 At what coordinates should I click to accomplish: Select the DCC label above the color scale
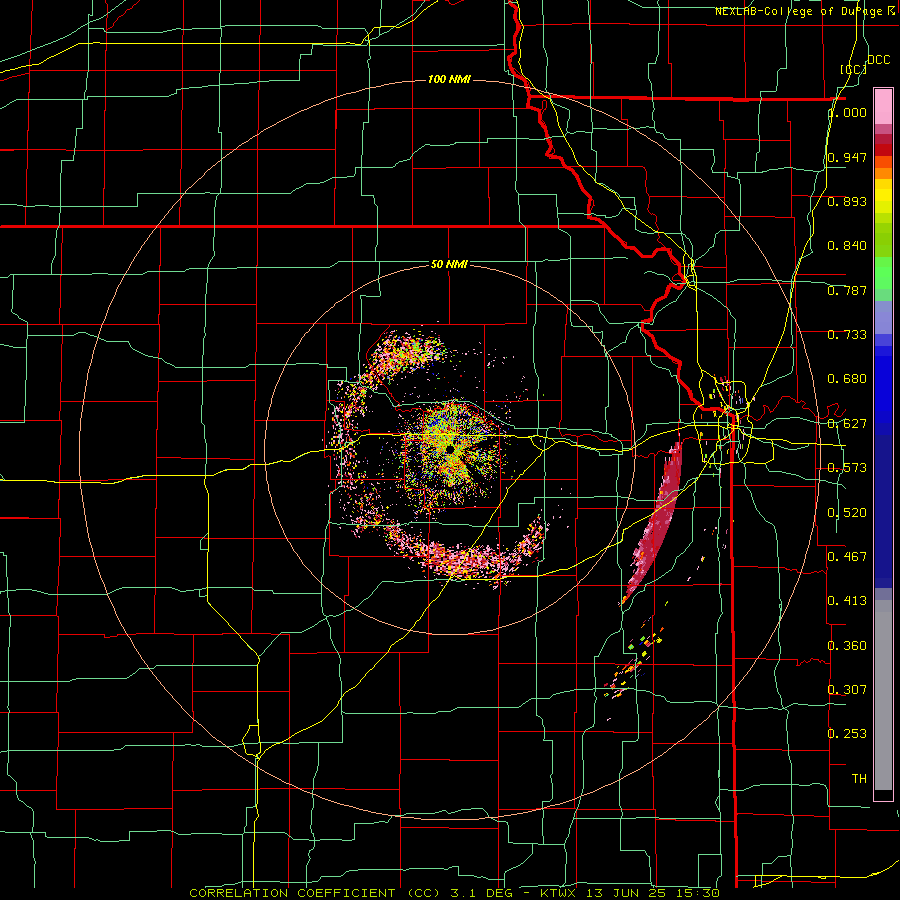point(878,60)
